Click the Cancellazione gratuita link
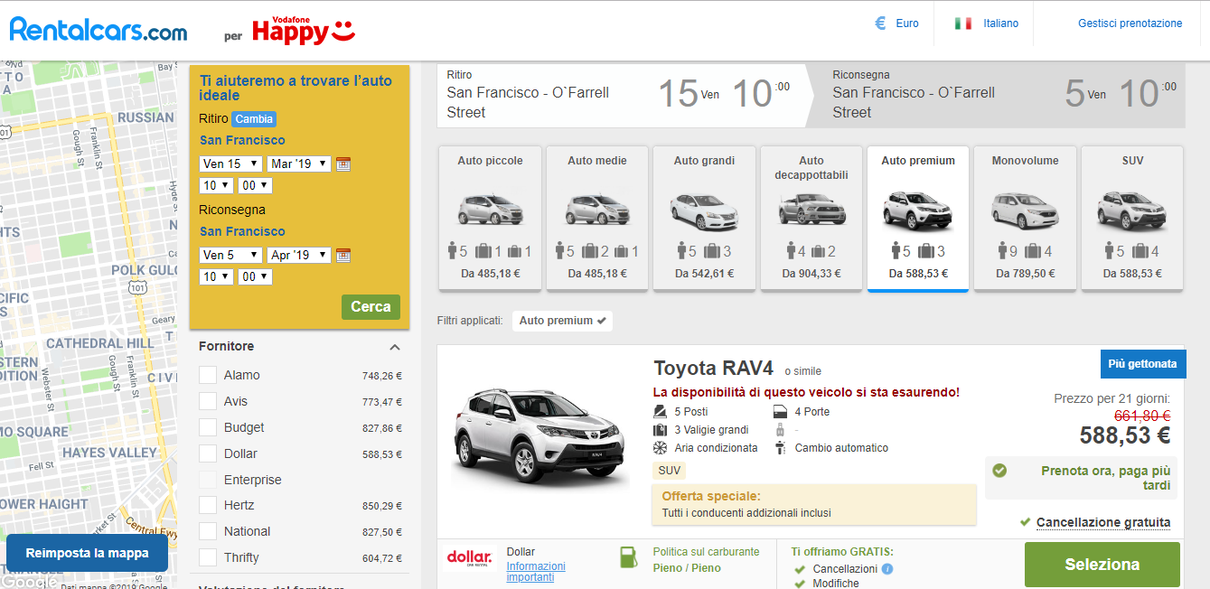This screenshot has width=1210, height=589. pyautogui.click(x=1103, y=522)
